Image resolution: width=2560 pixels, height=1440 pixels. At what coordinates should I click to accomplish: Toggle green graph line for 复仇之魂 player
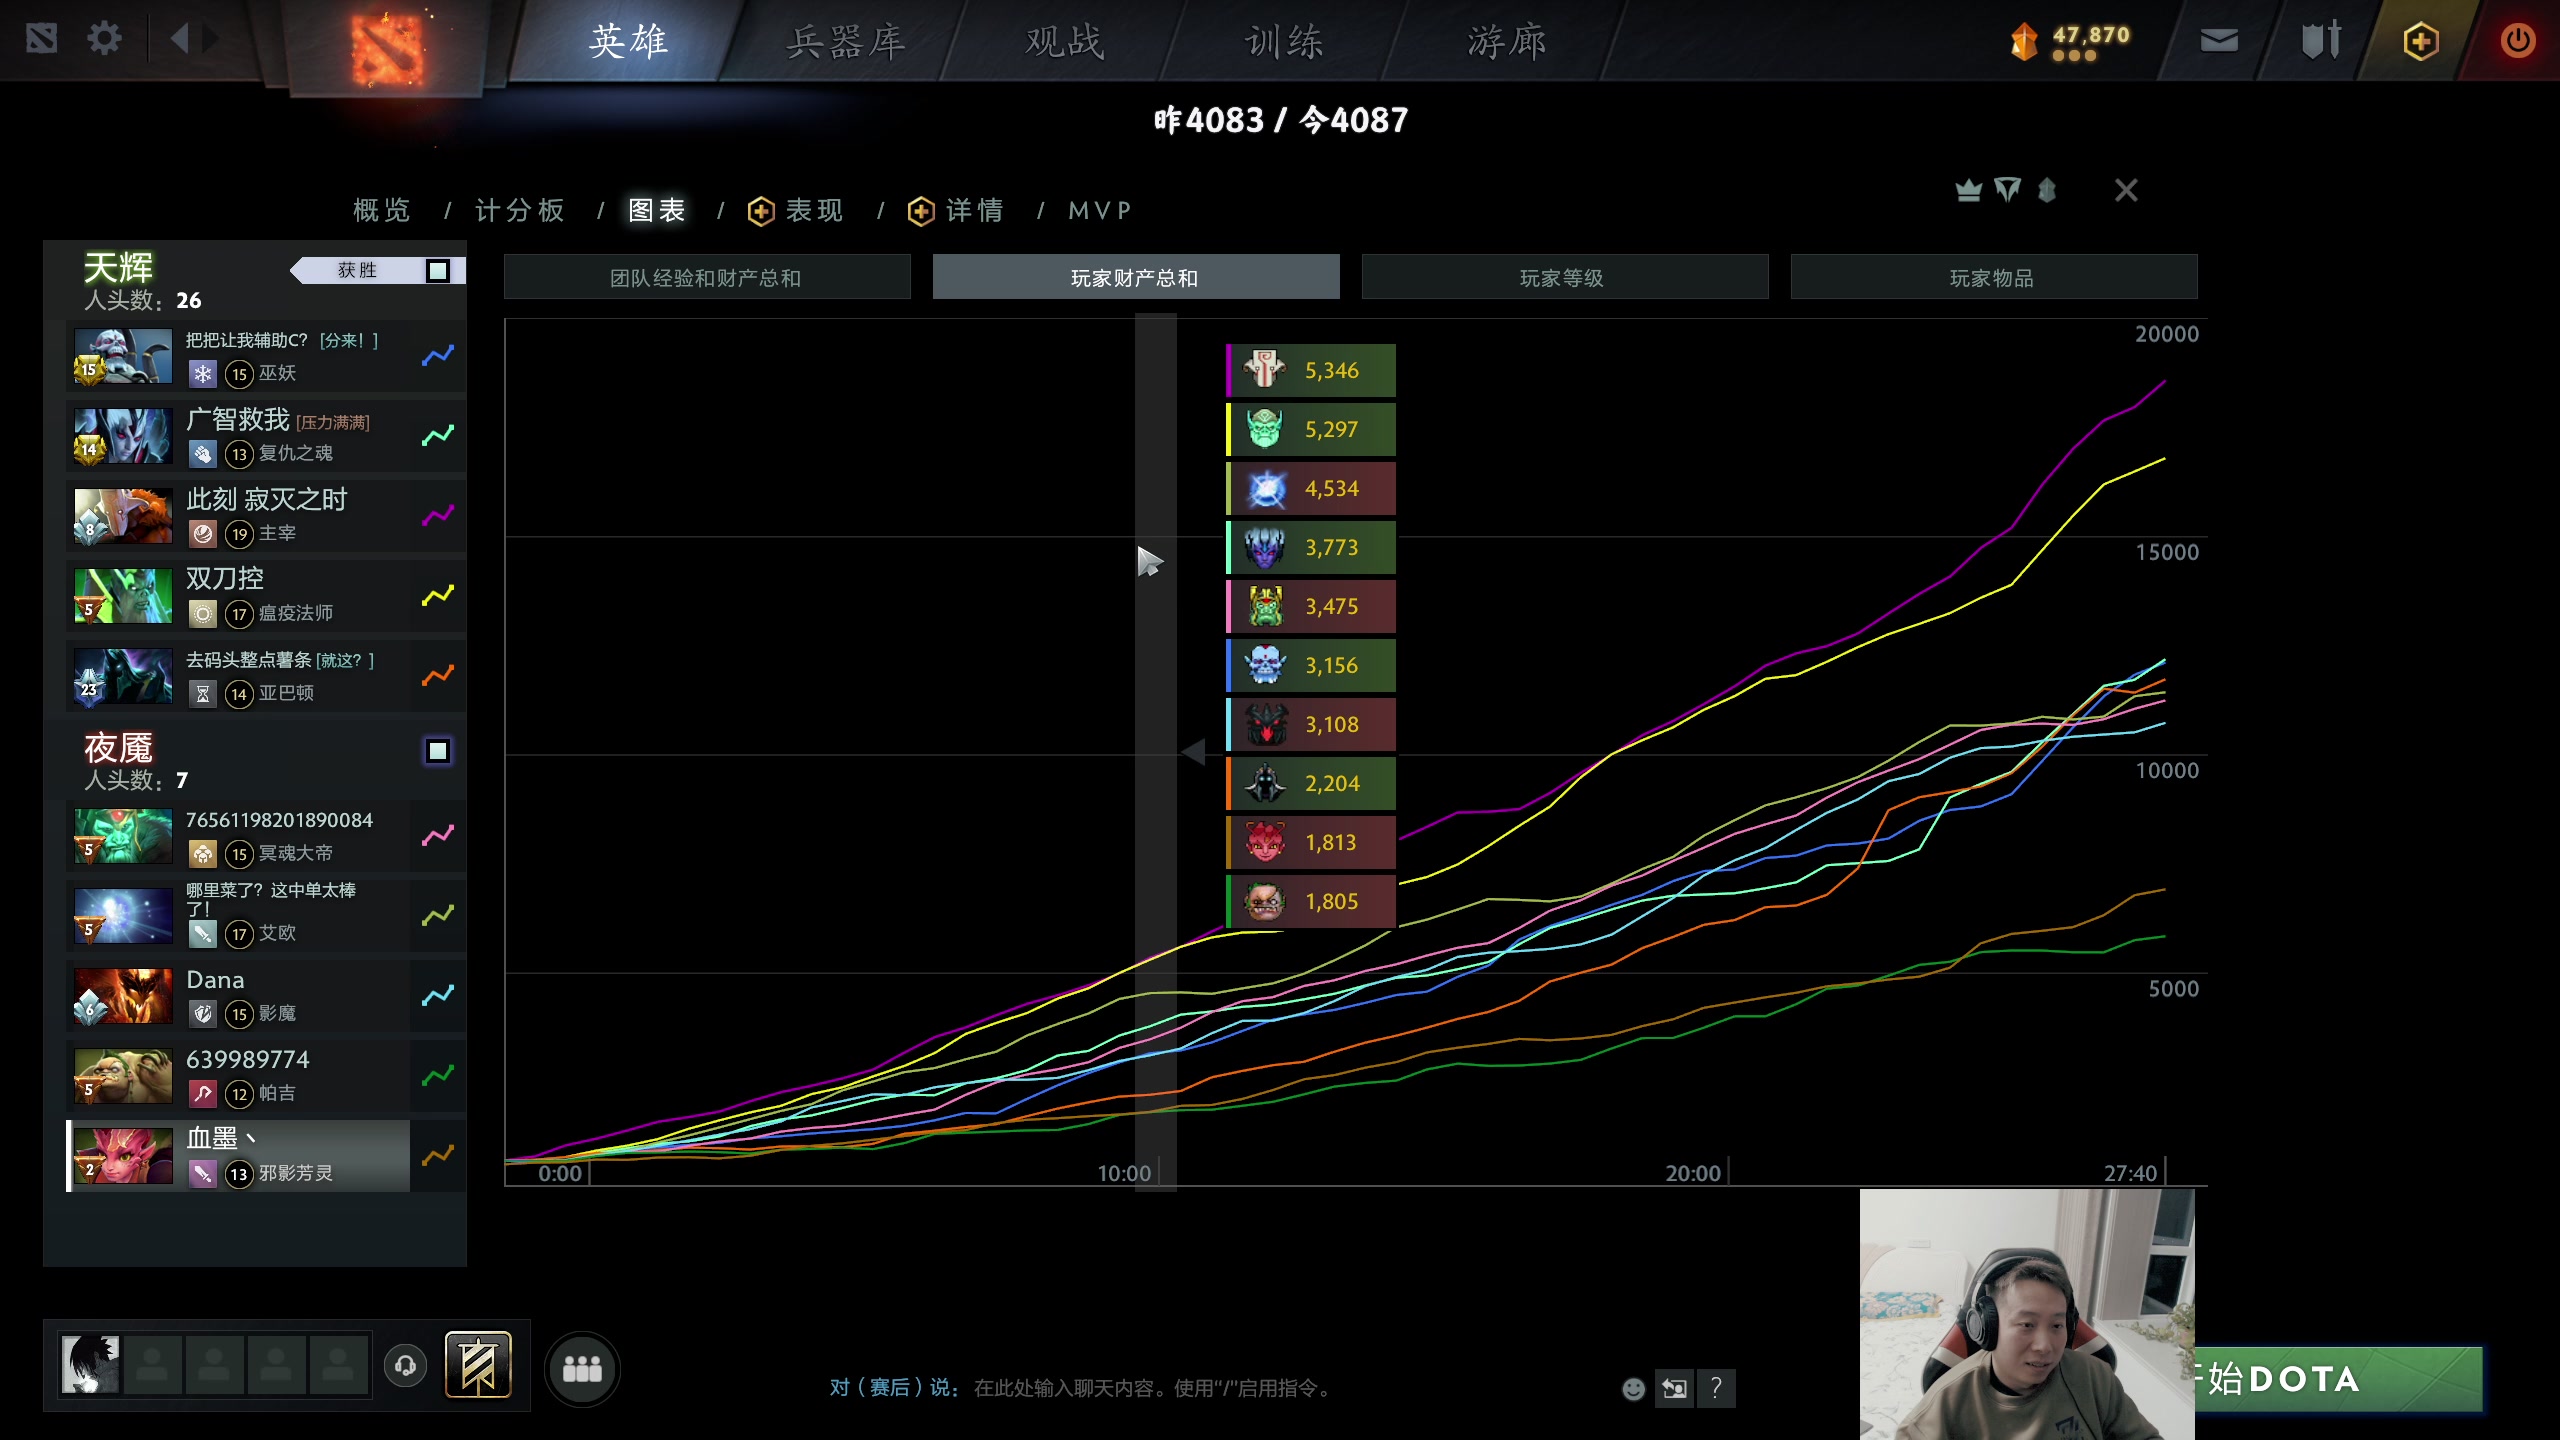pos(438,435)
